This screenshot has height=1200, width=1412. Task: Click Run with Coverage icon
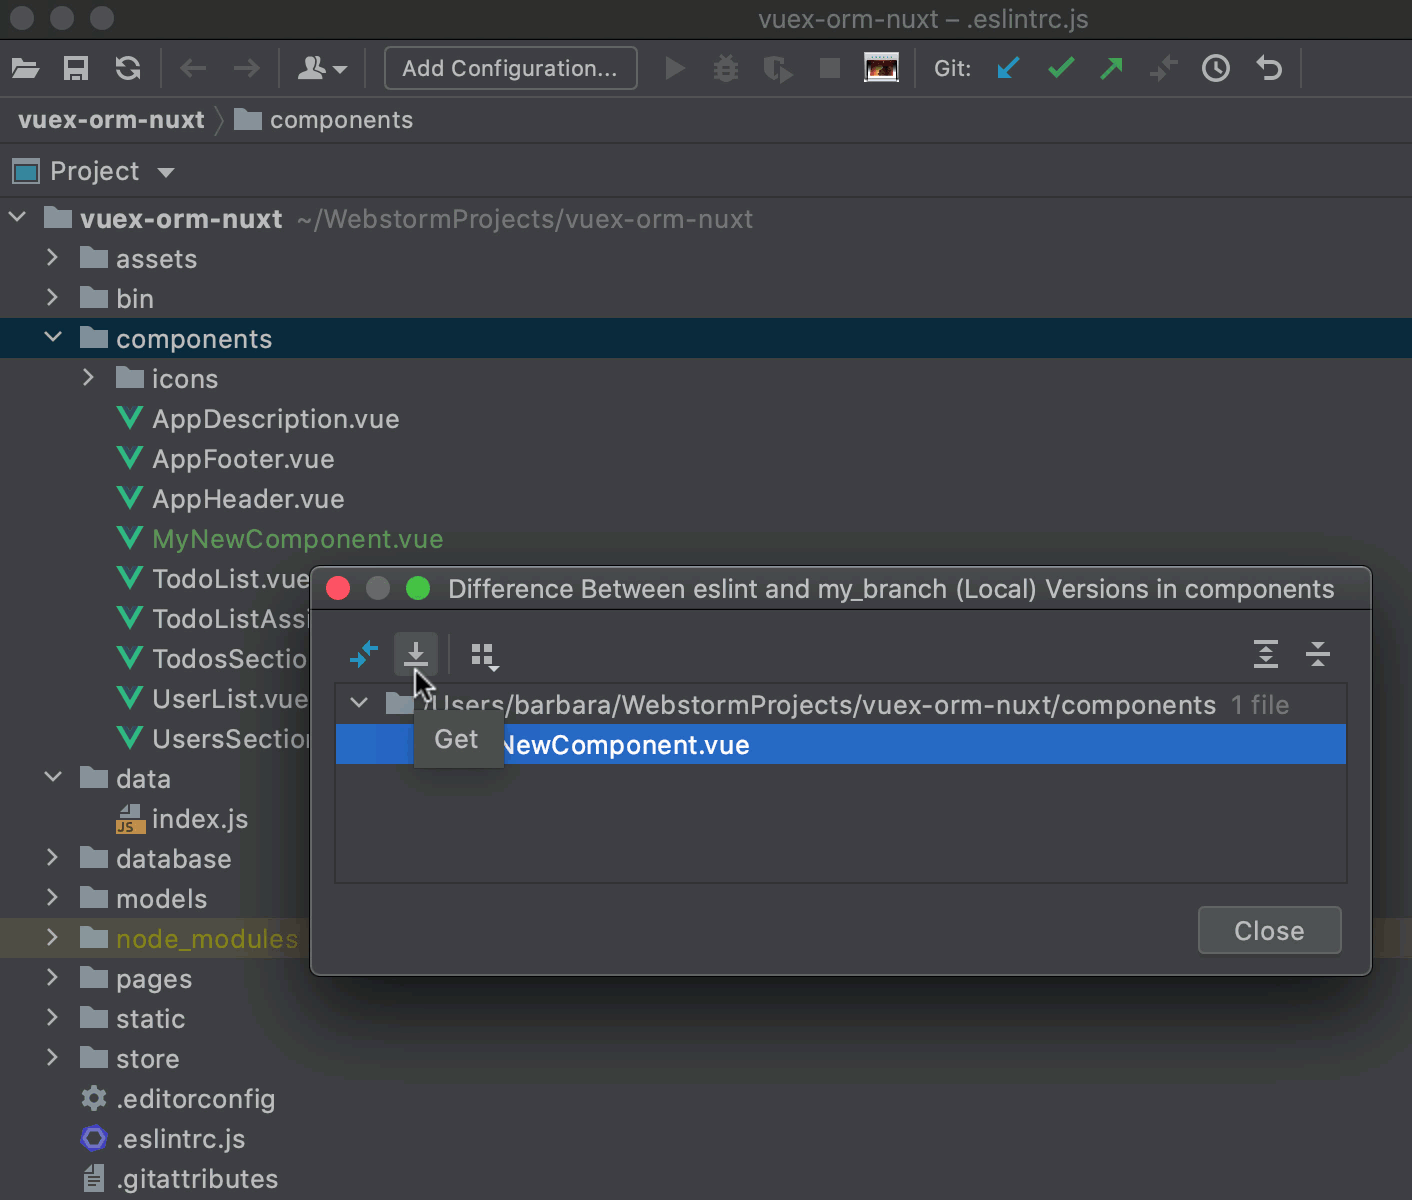pos(778,68)
